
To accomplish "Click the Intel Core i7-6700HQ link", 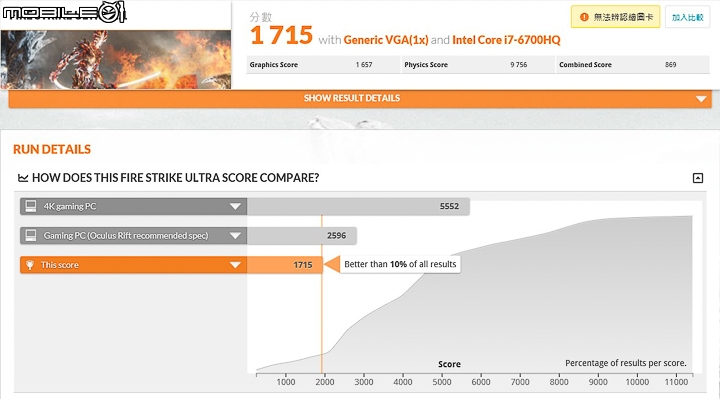I will [x=506, y=40].
